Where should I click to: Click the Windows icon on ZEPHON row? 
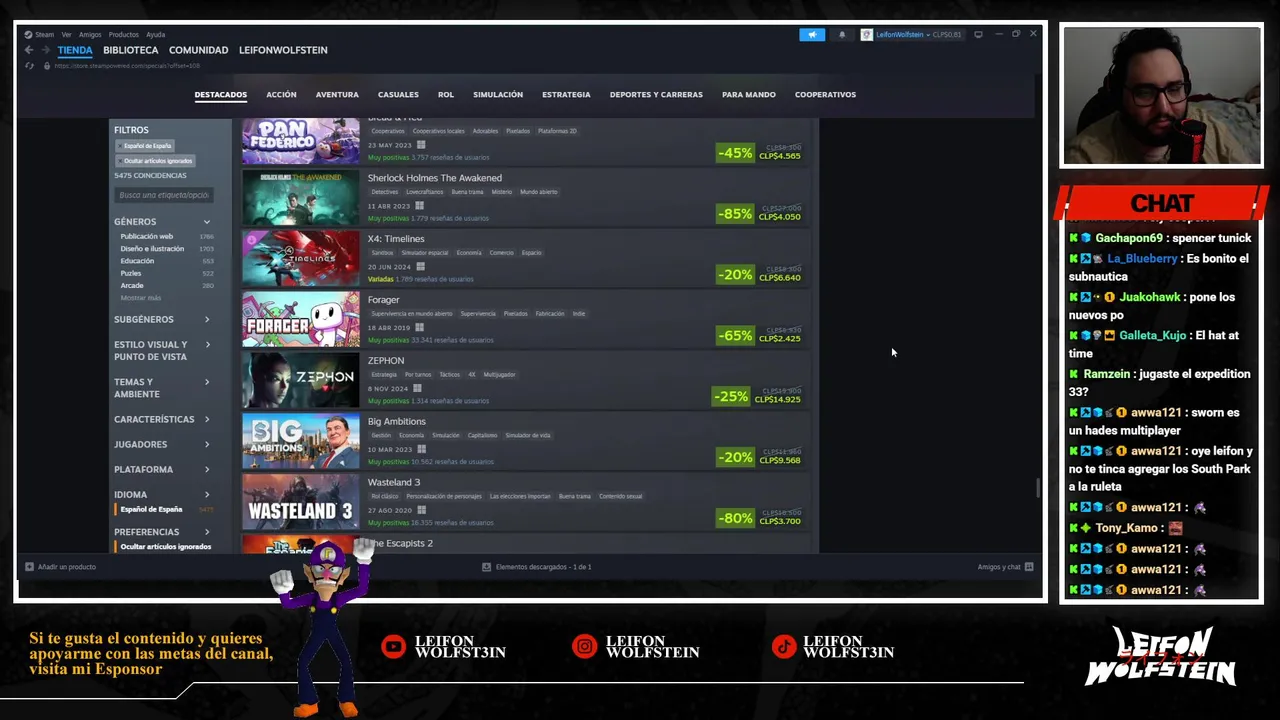click(x=417, y=389)
